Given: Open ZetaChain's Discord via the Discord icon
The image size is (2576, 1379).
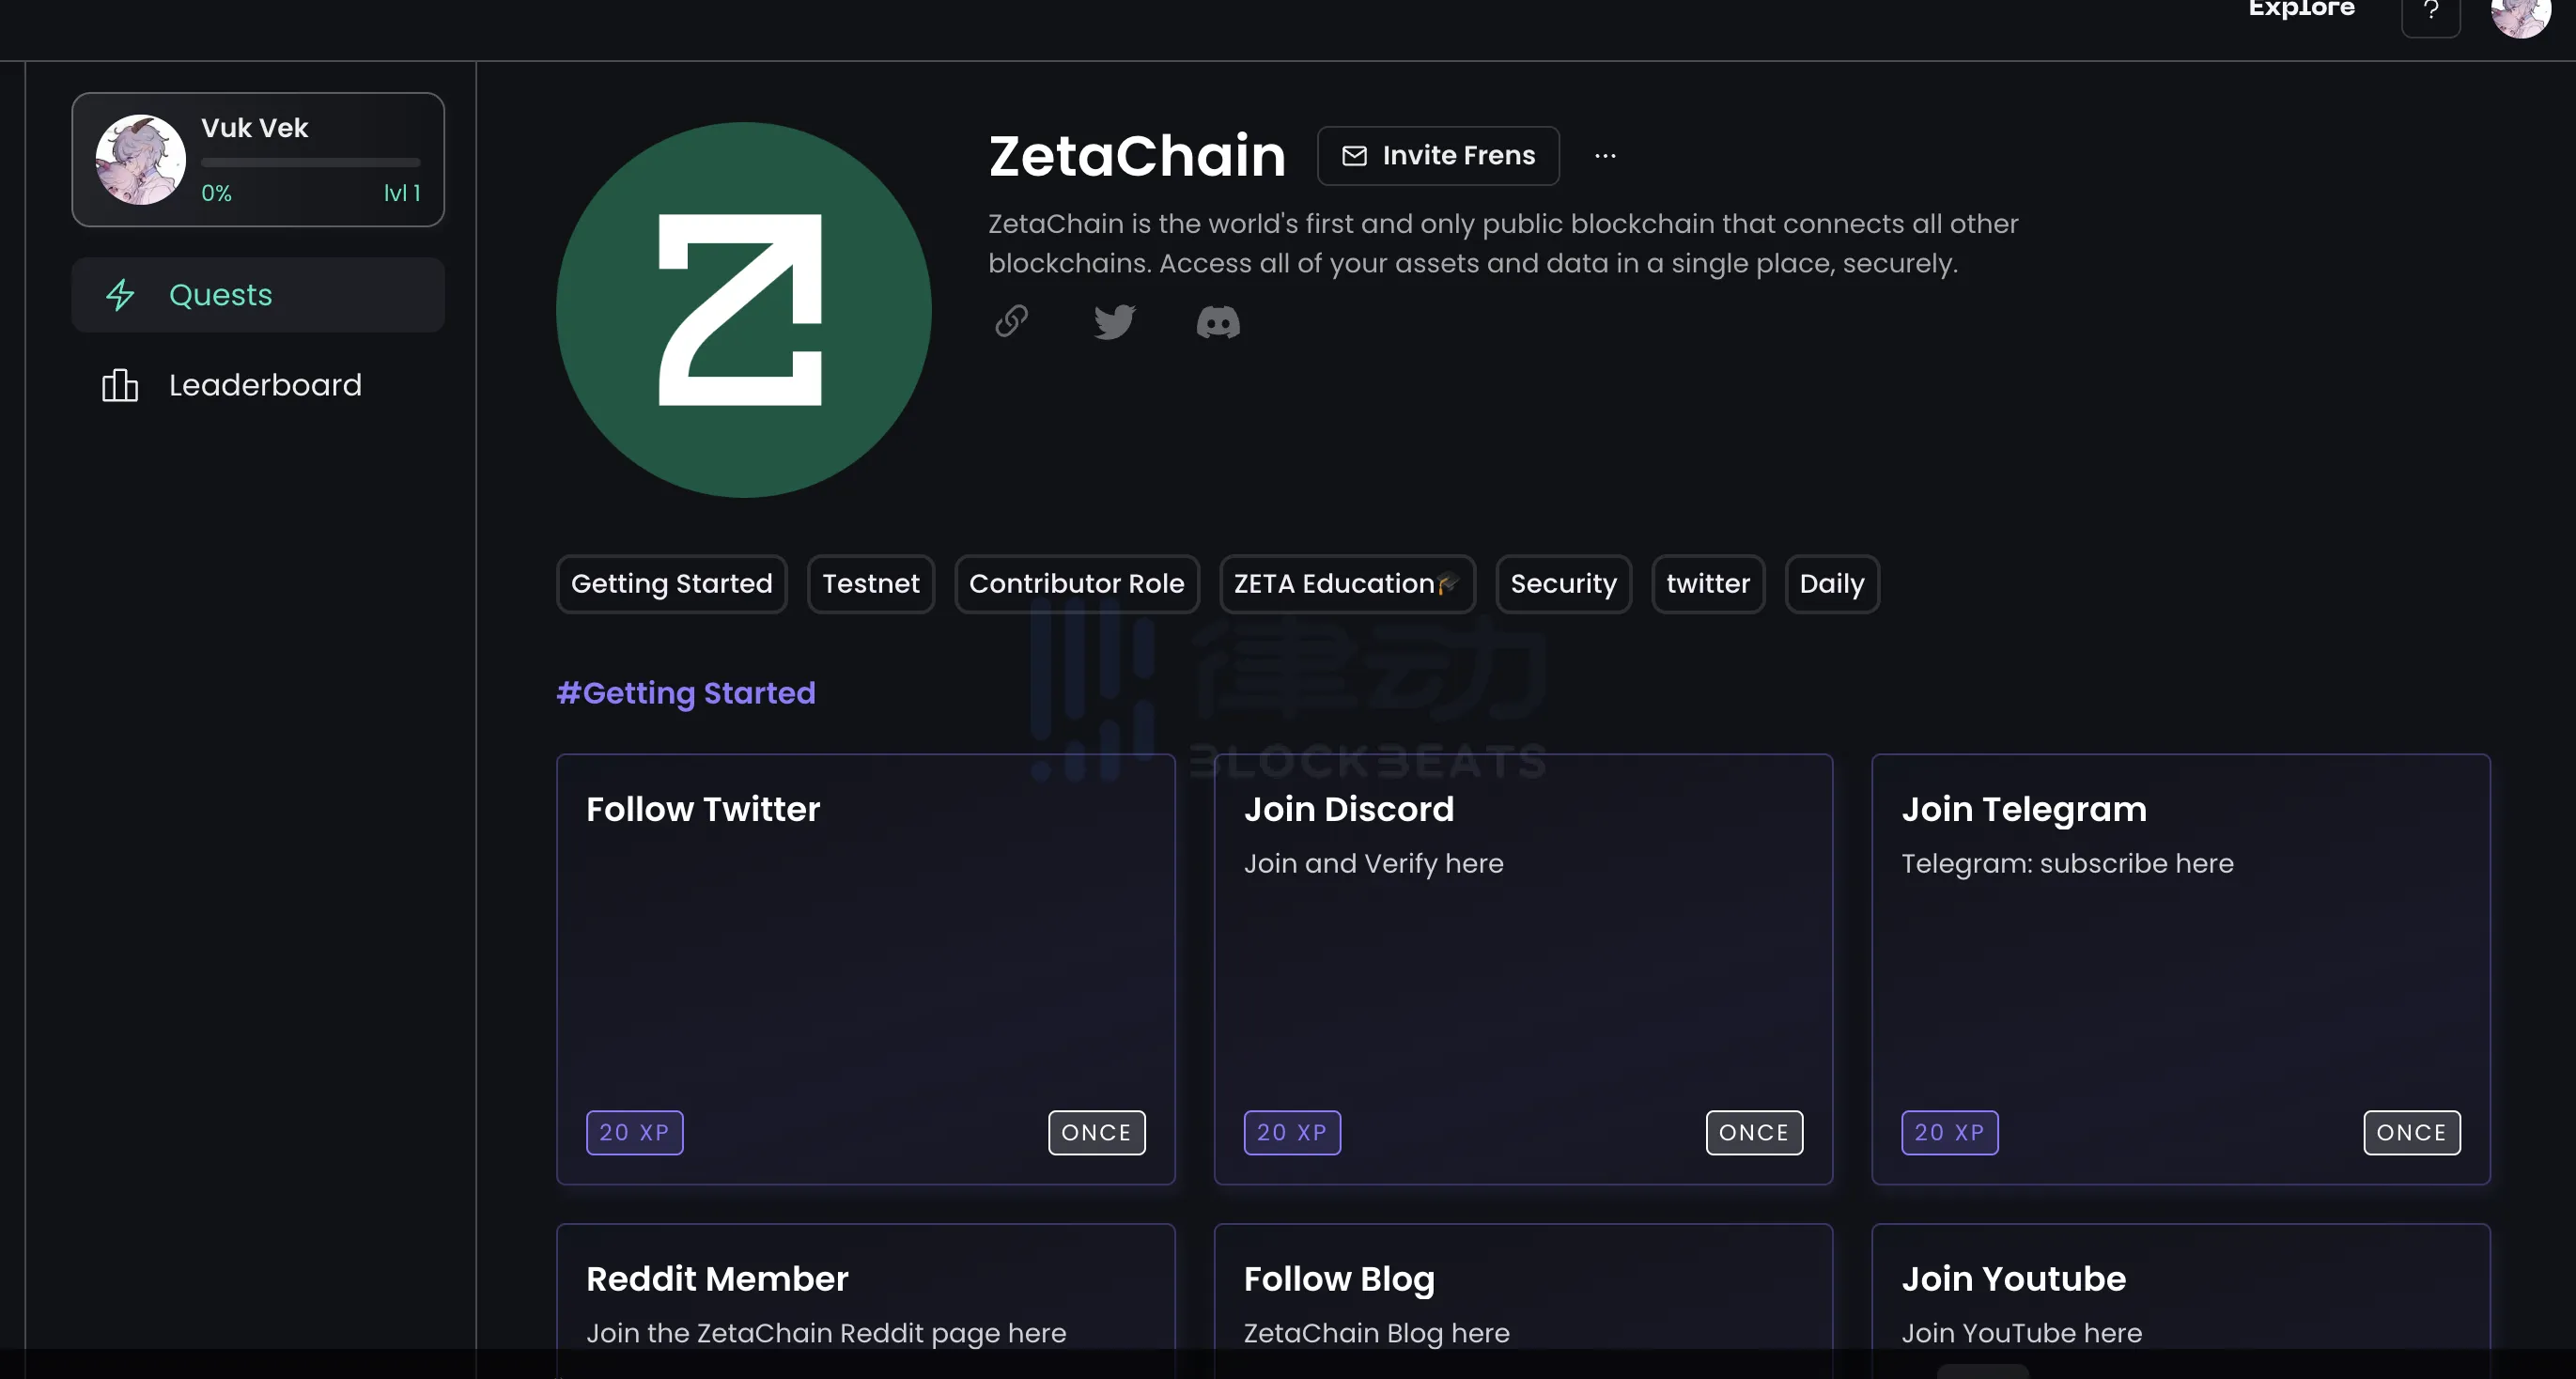Looking at the screenshot, I should click(x=1217, y=322).
